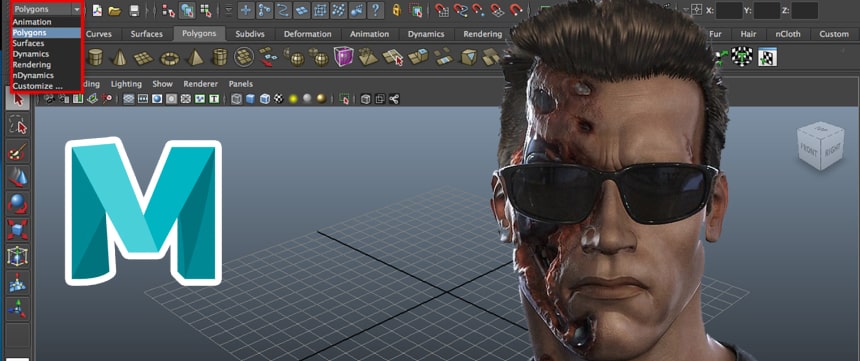Open a scene with the folder icon
This screenshot has width=860, height=361.
pos(115,10)
